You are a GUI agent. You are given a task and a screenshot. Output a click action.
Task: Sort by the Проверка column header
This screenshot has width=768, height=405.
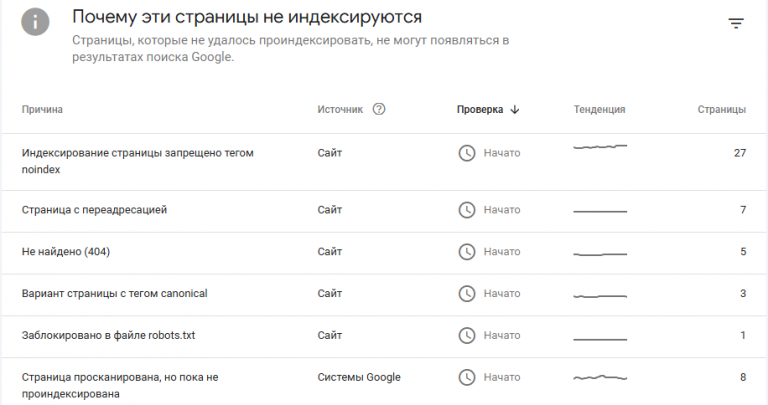pyautogui.click(x=480, y=110)
